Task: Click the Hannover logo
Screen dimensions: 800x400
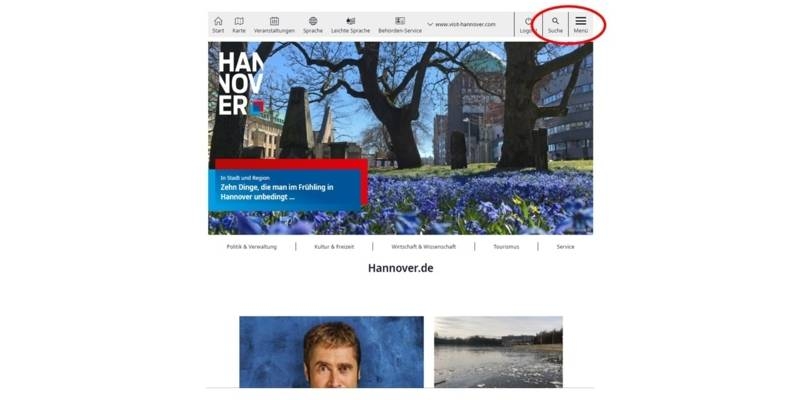Action: [x=241, y=83]
